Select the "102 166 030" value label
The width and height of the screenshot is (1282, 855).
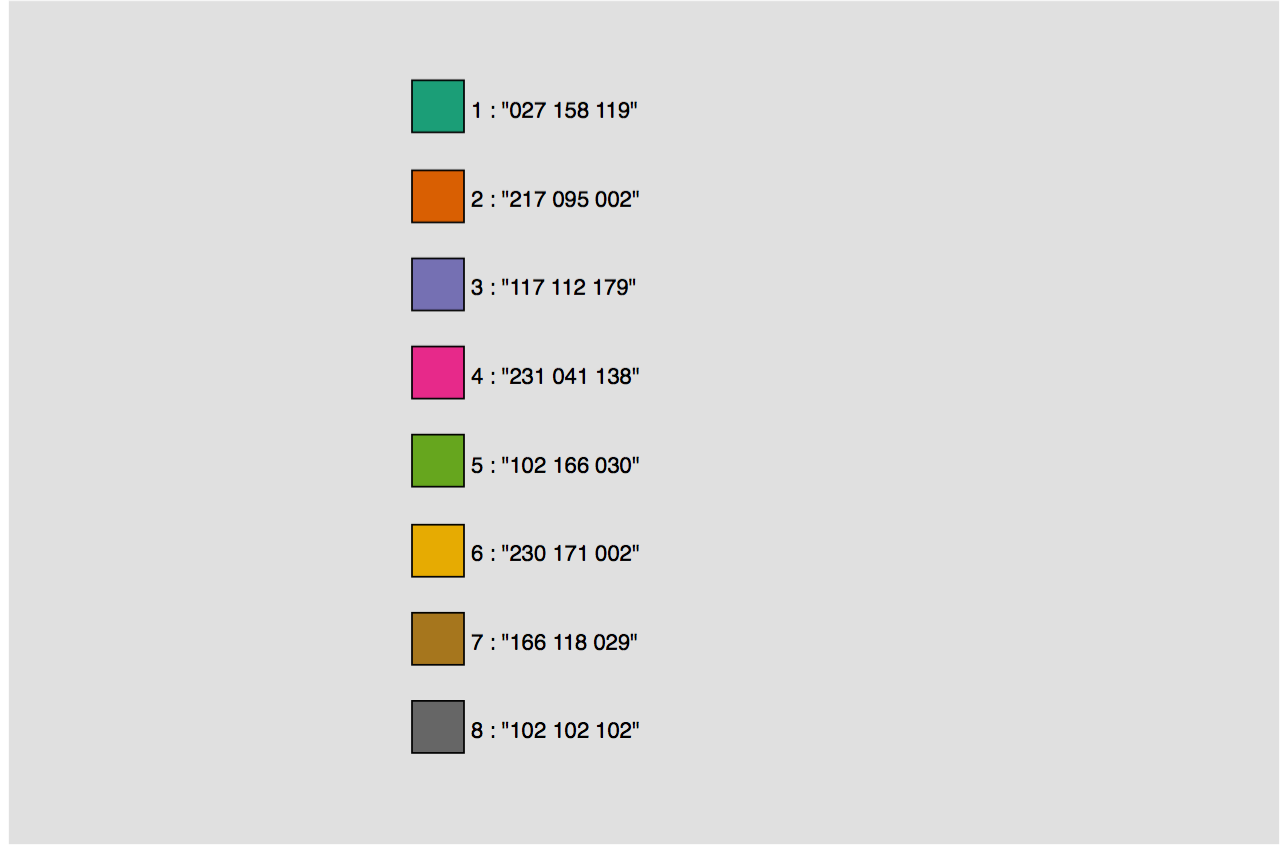[x=570, y=466]
